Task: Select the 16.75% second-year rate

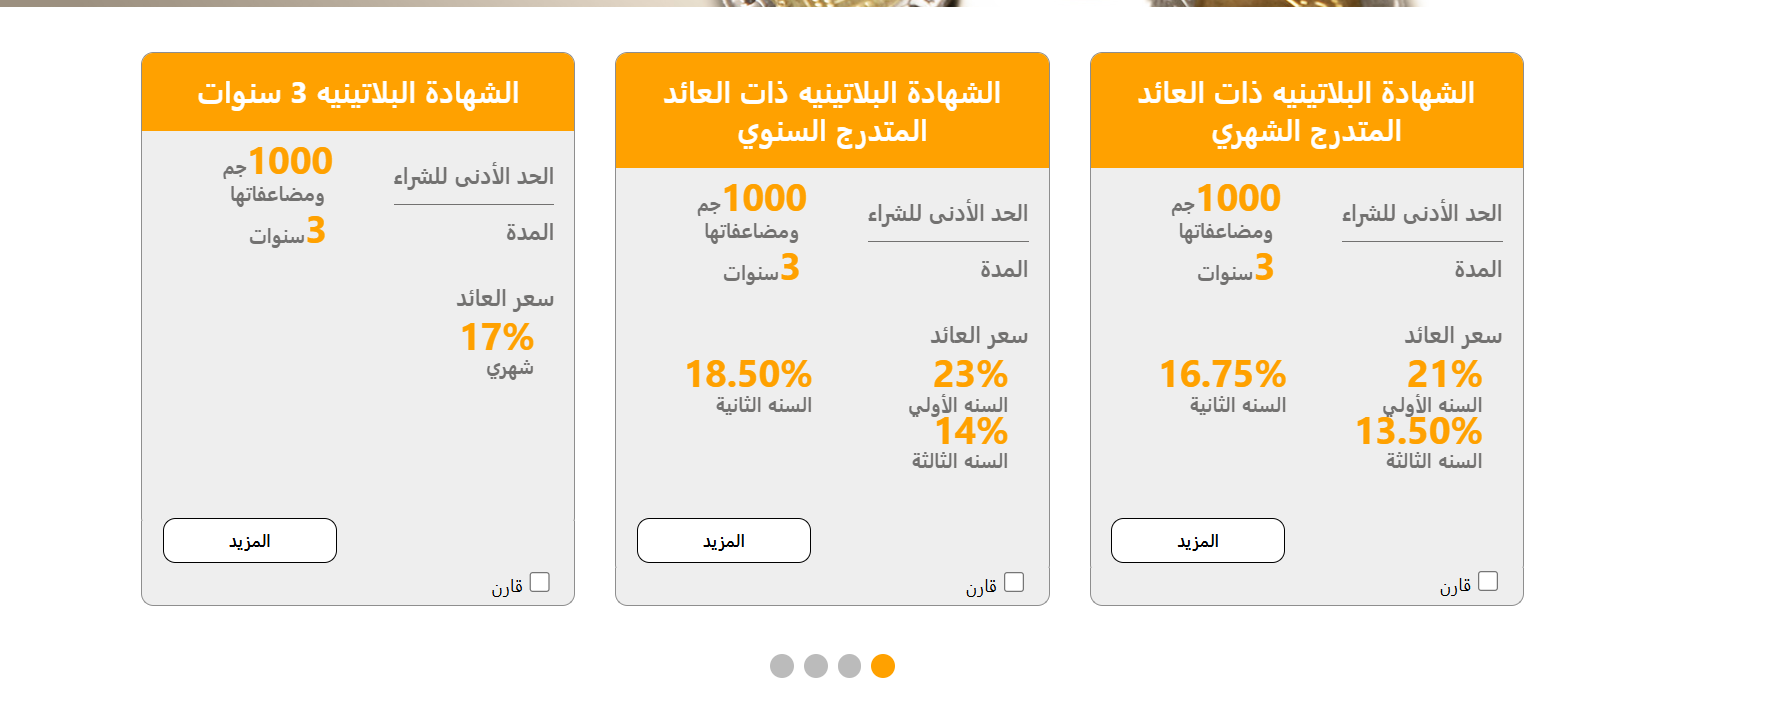Action: click(x=1222, y=375)
